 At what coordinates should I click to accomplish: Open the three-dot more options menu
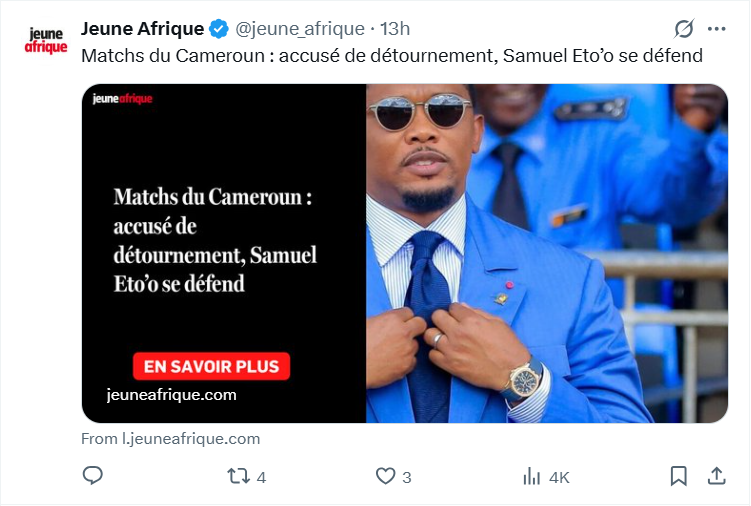pos(716,28)
